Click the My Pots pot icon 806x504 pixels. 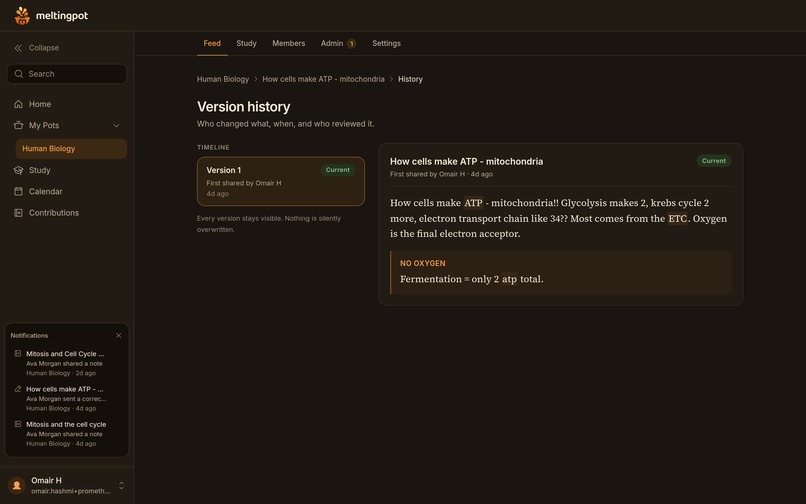click(19, 125)
